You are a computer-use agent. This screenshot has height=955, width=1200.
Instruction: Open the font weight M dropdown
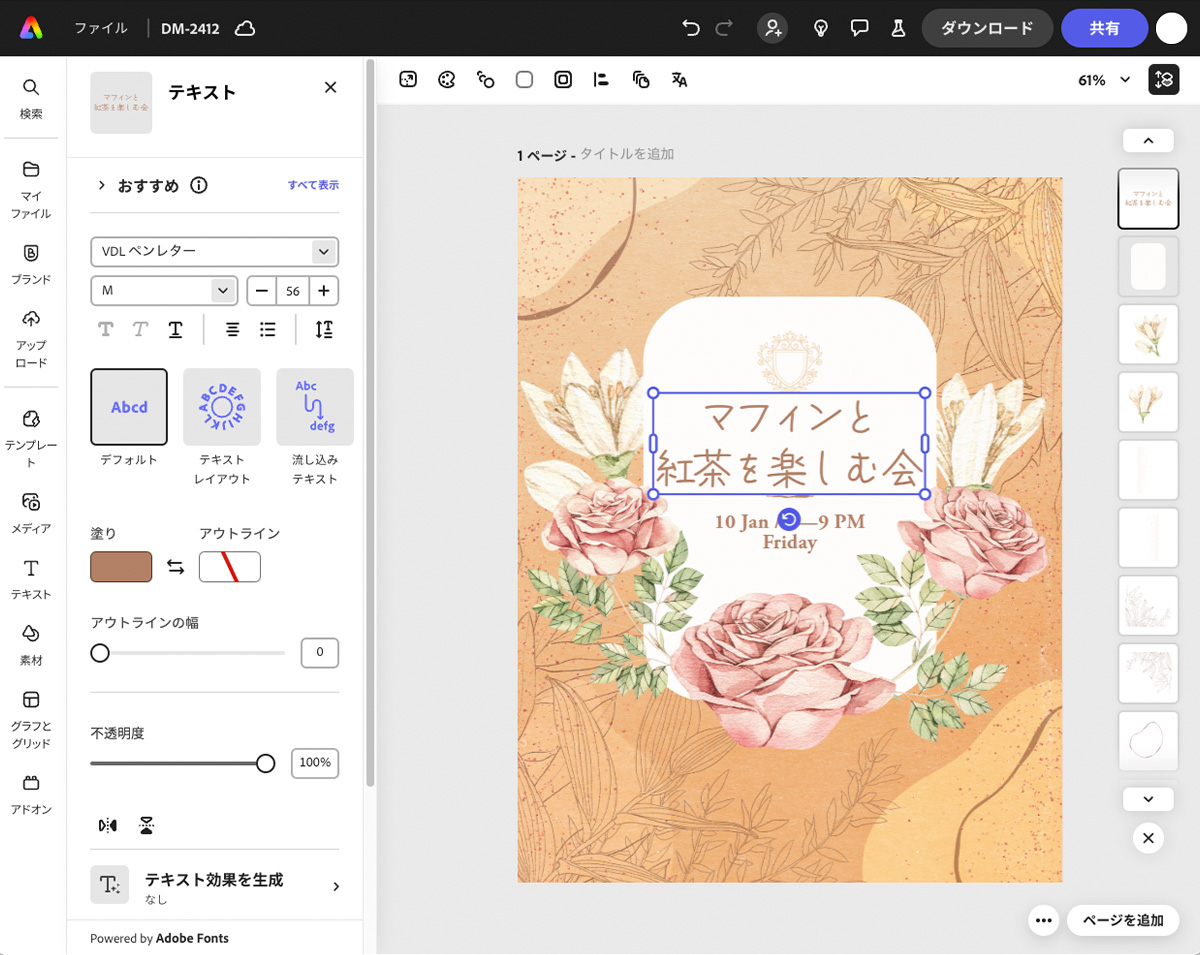[x=164, y=291]
